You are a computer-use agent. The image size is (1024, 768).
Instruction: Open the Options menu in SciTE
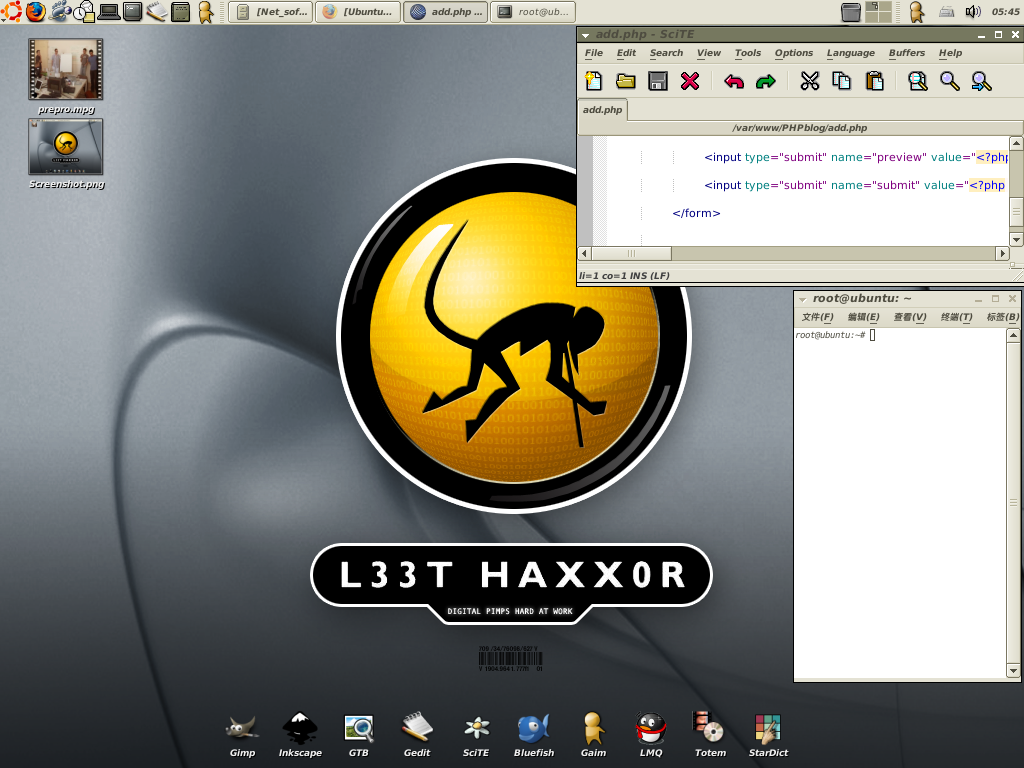[x=793, y=53]
